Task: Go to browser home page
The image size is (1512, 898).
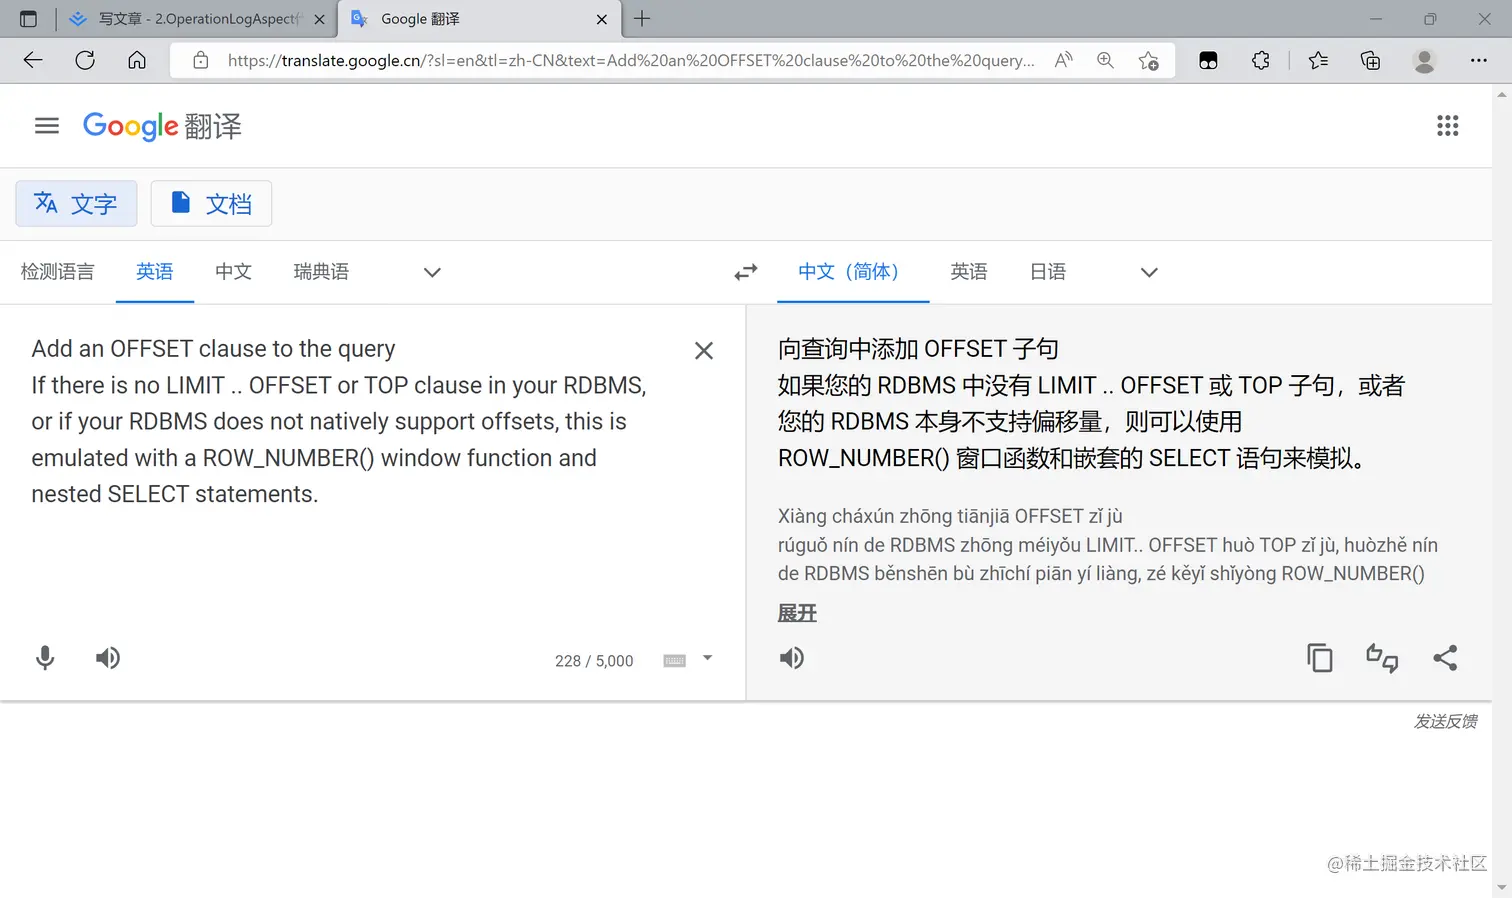Action: [137, 60]
